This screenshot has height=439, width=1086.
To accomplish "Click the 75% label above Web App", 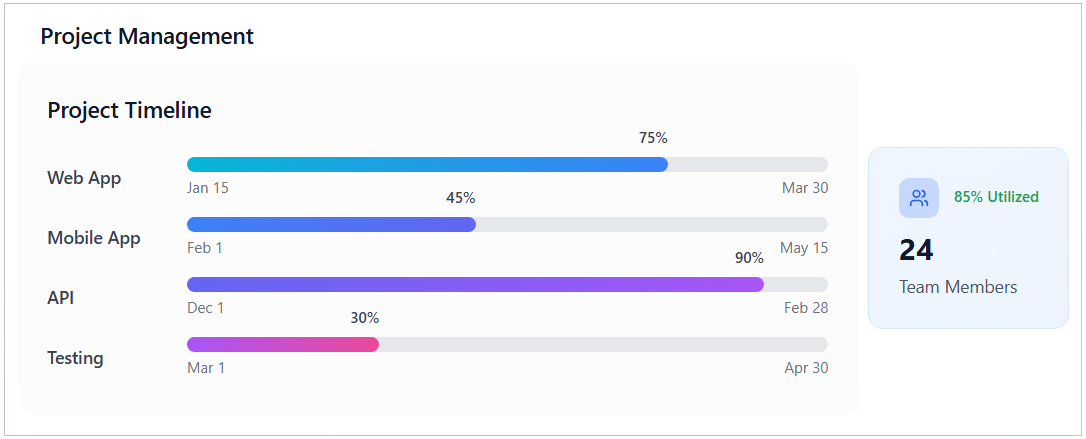I will [x=653, y=138].
